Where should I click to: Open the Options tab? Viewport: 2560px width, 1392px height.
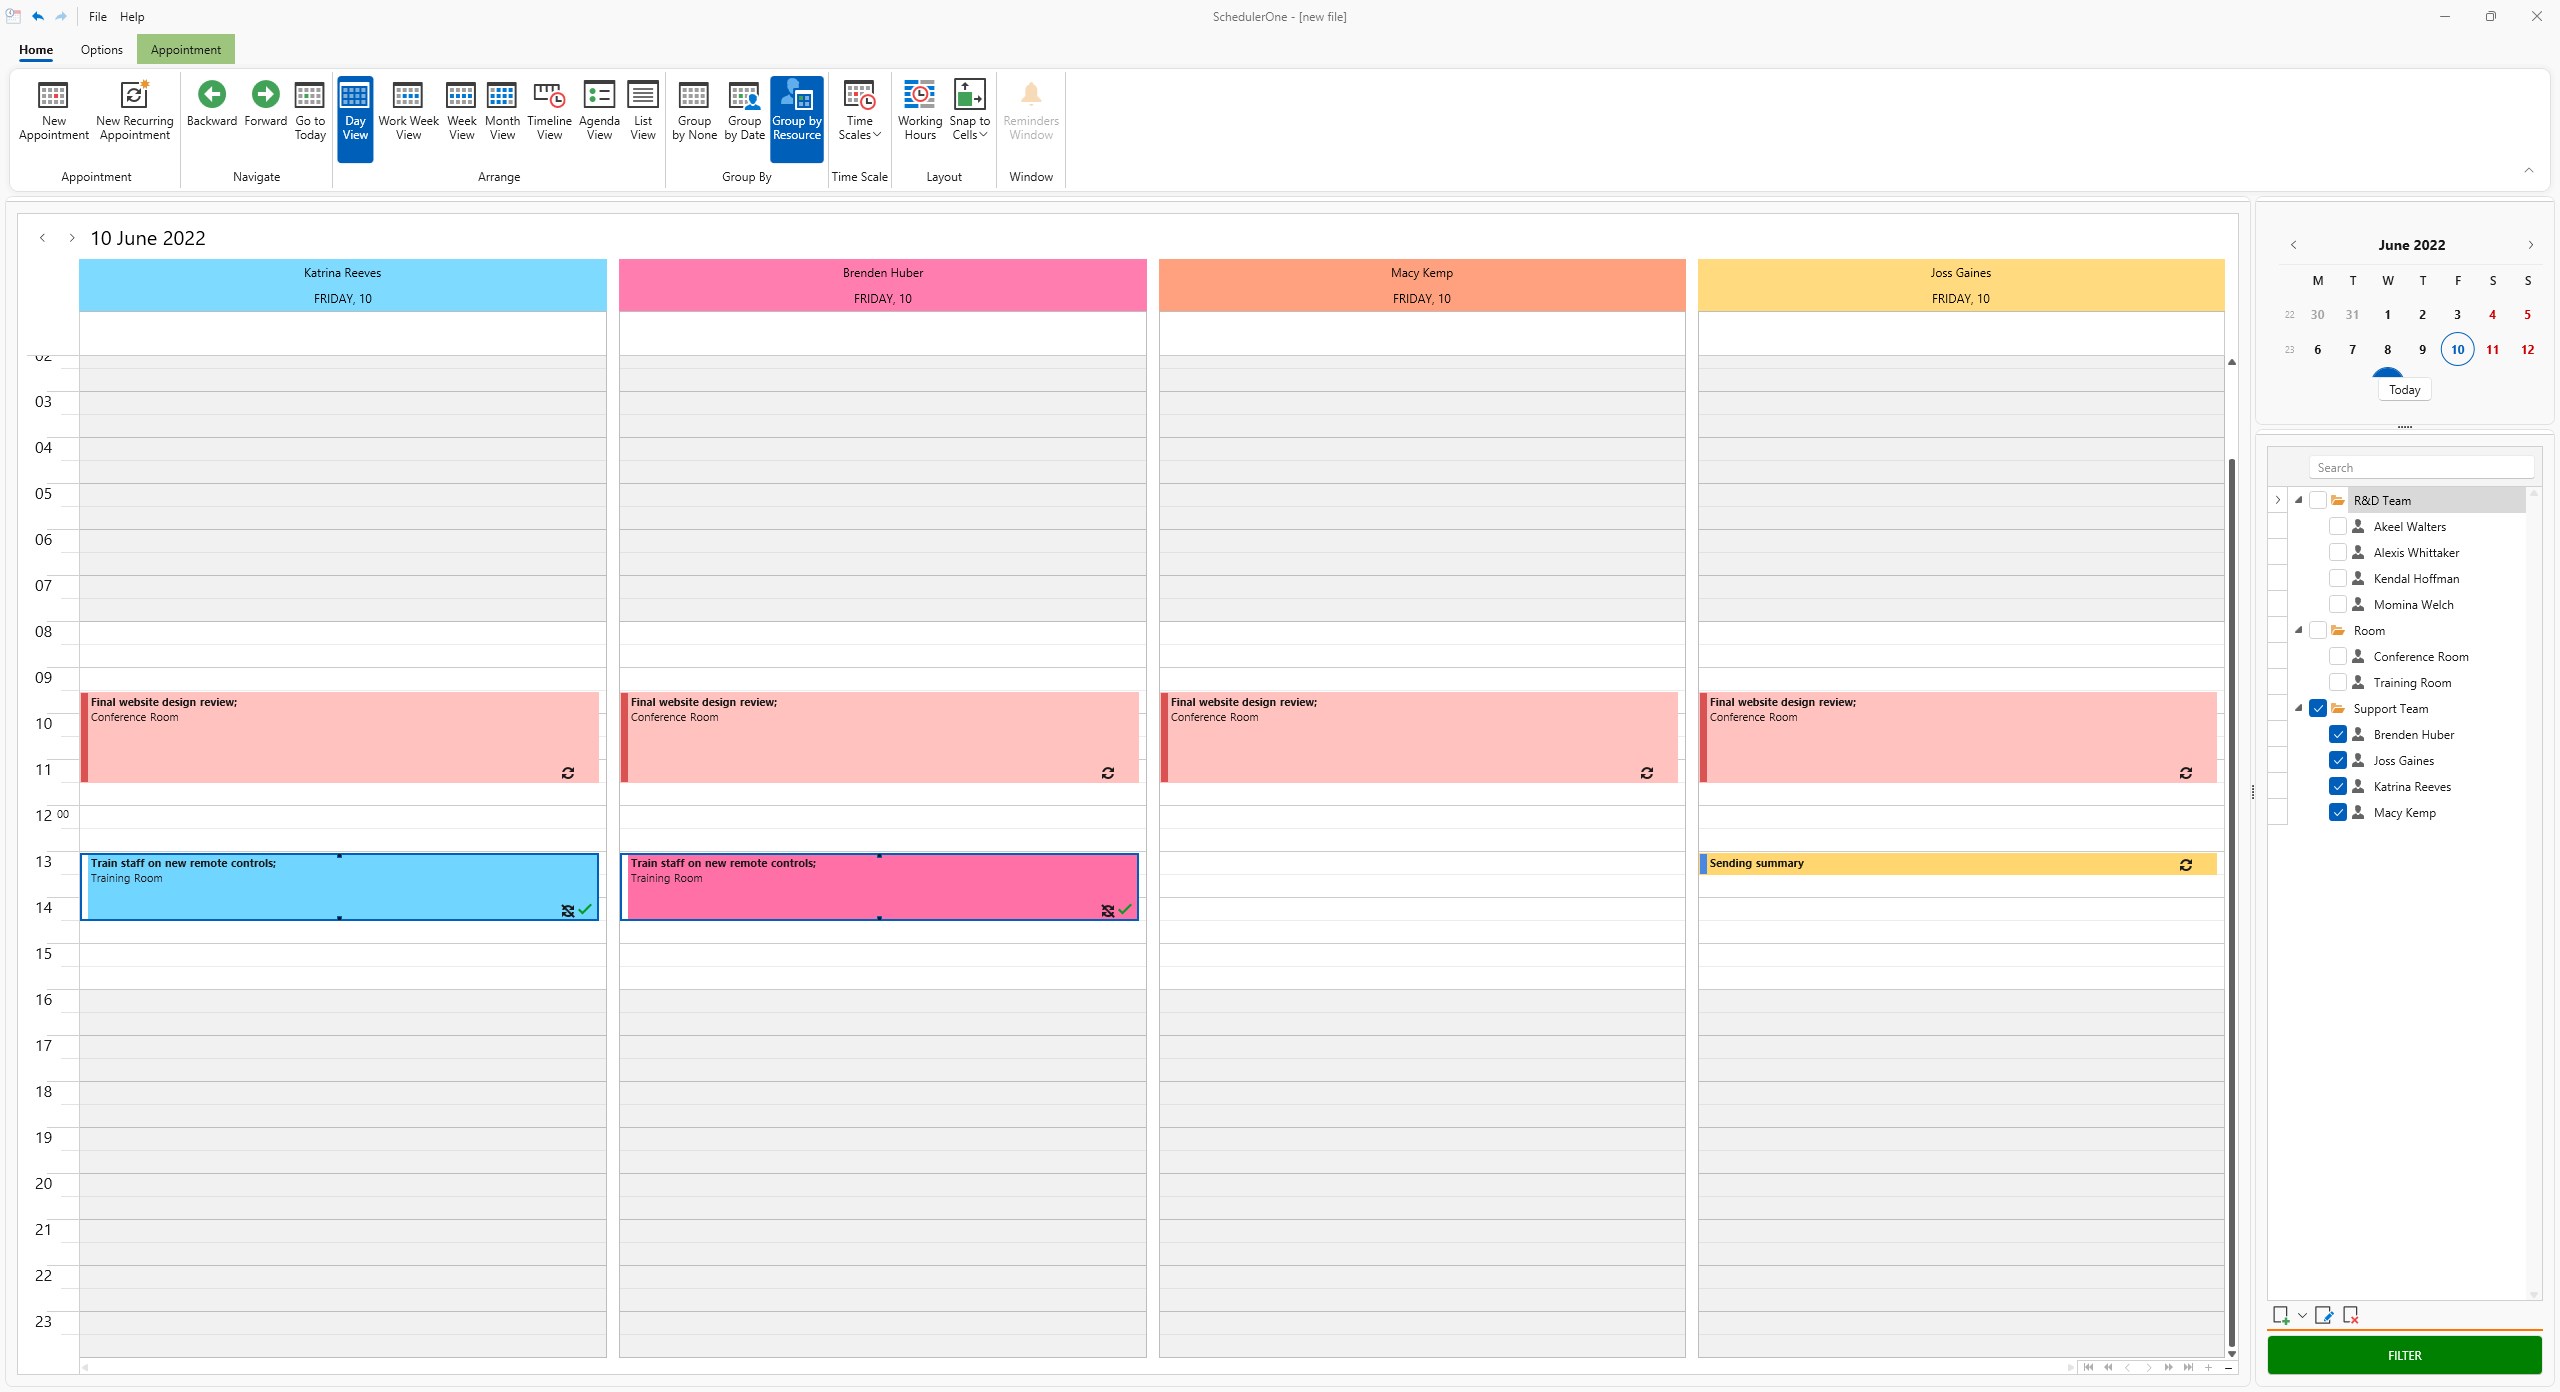click(x=100, y=49)
